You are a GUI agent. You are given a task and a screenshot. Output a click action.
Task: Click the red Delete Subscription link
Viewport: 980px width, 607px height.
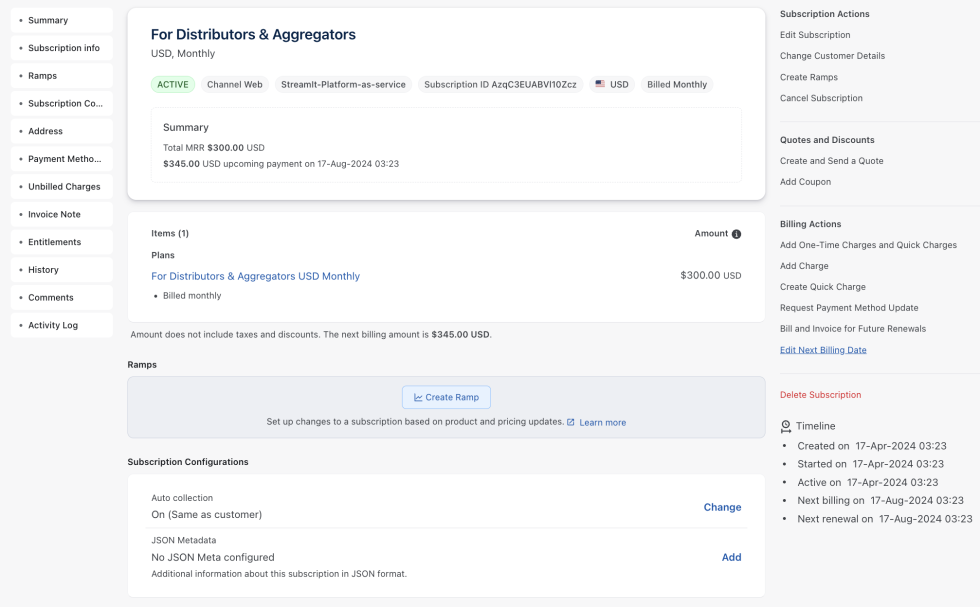pos(820,395)
